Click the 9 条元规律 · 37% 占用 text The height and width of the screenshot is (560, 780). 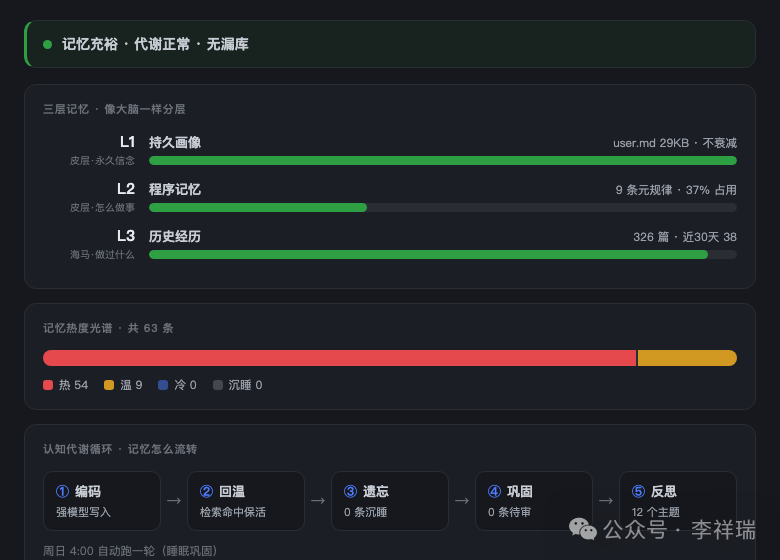click(676, 190)
